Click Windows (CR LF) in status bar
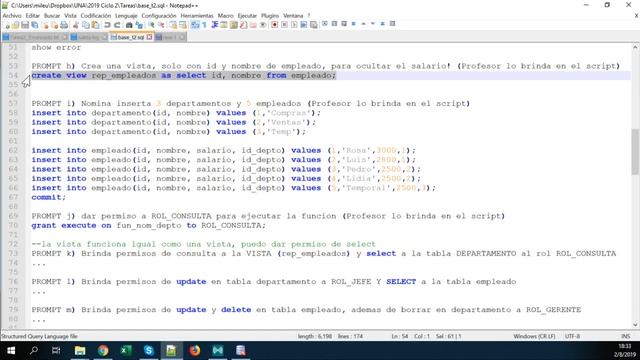This screenshot has width=640, height=360. tap(534, 336)
